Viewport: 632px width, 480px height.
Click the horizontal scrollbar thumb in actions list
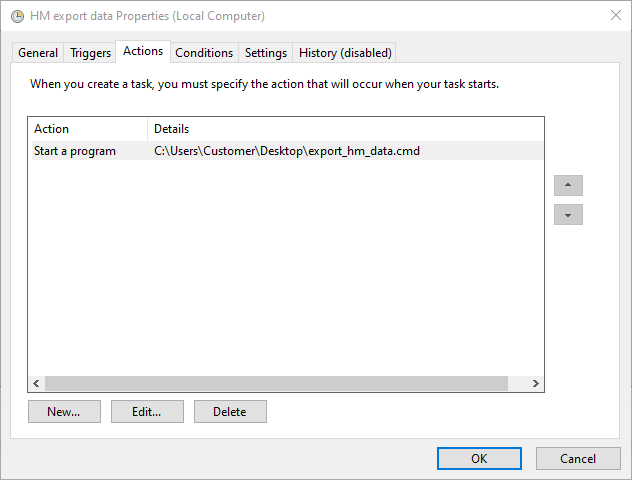click(276, 383)
